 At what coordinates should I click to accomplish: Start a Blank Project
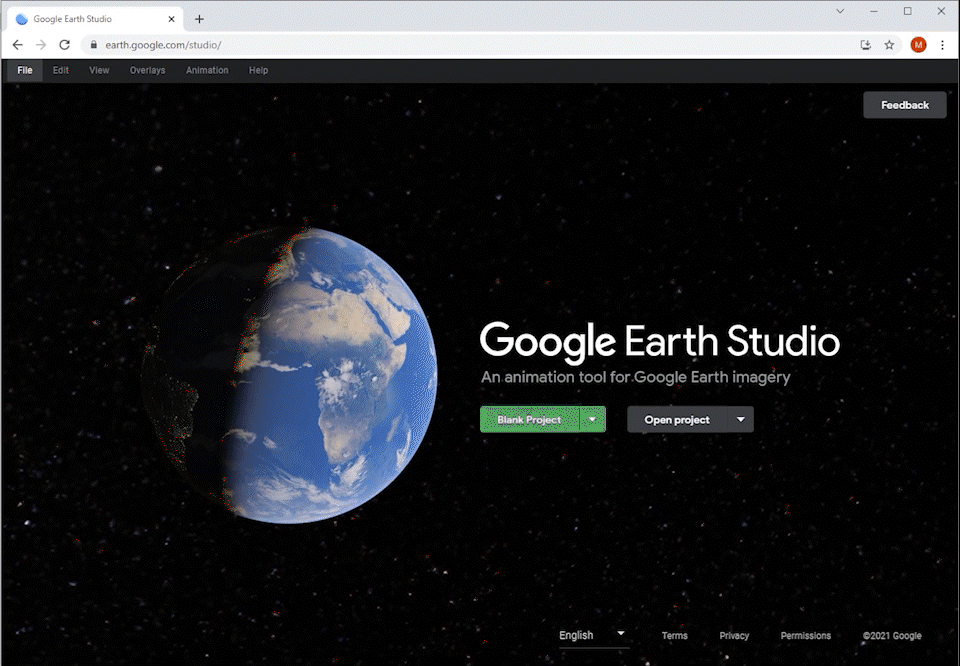click(529, 419)
